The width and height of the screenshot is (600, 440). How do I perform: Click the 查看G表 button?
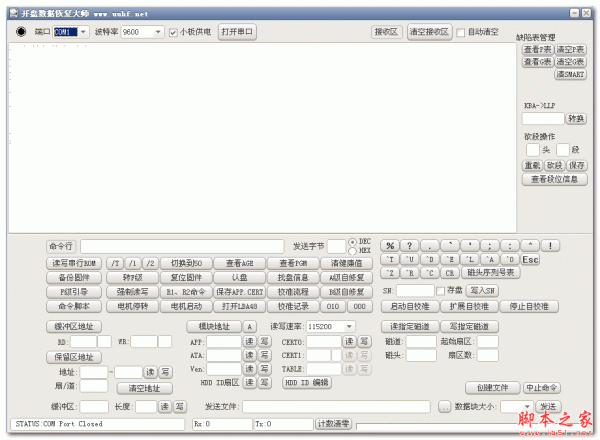pos(537,62)
